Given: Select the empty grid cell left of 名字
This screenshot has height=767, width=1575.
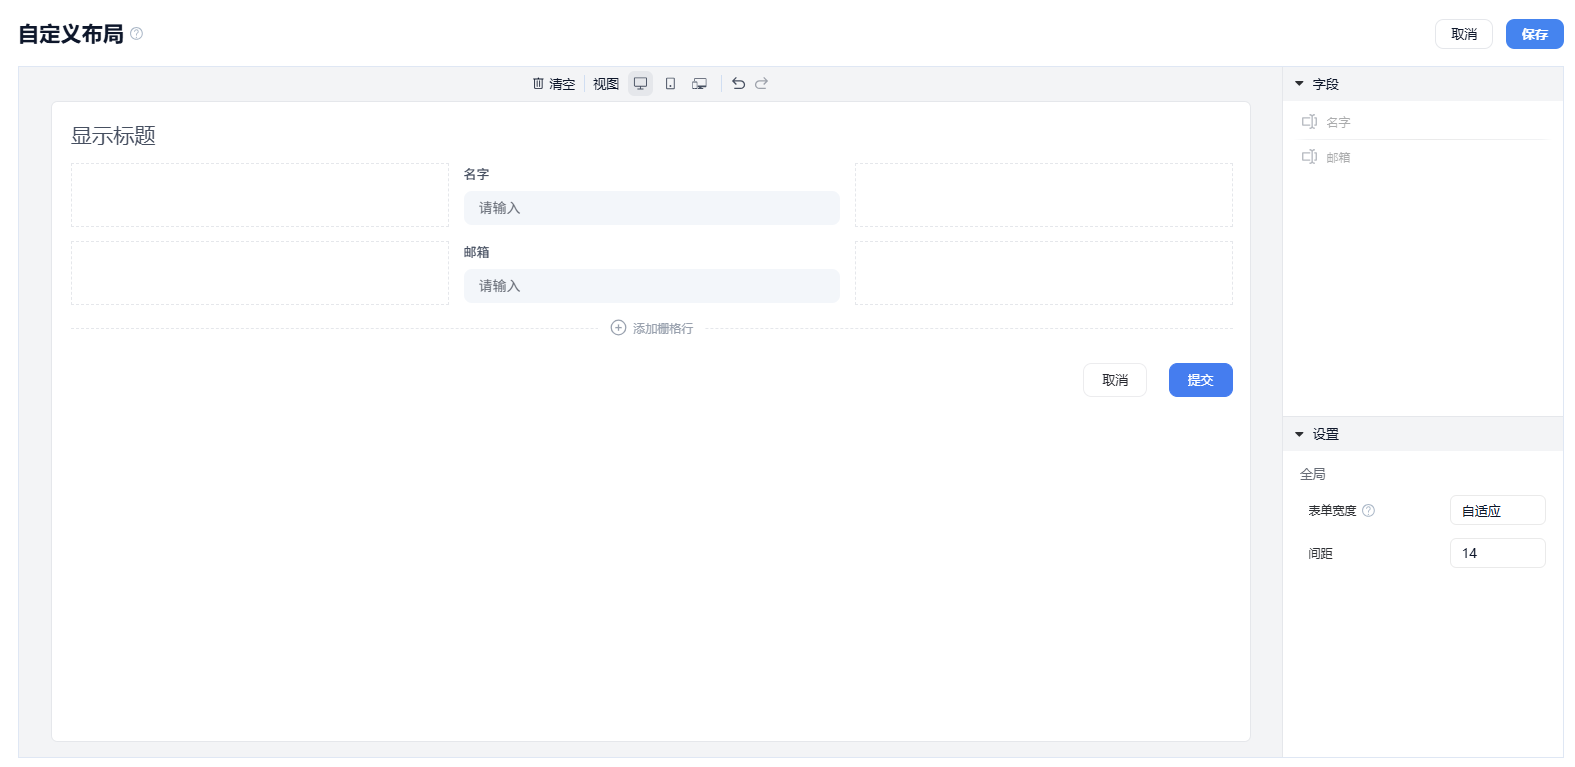Looking at the screenshot, I should click(x=260, y=195).
